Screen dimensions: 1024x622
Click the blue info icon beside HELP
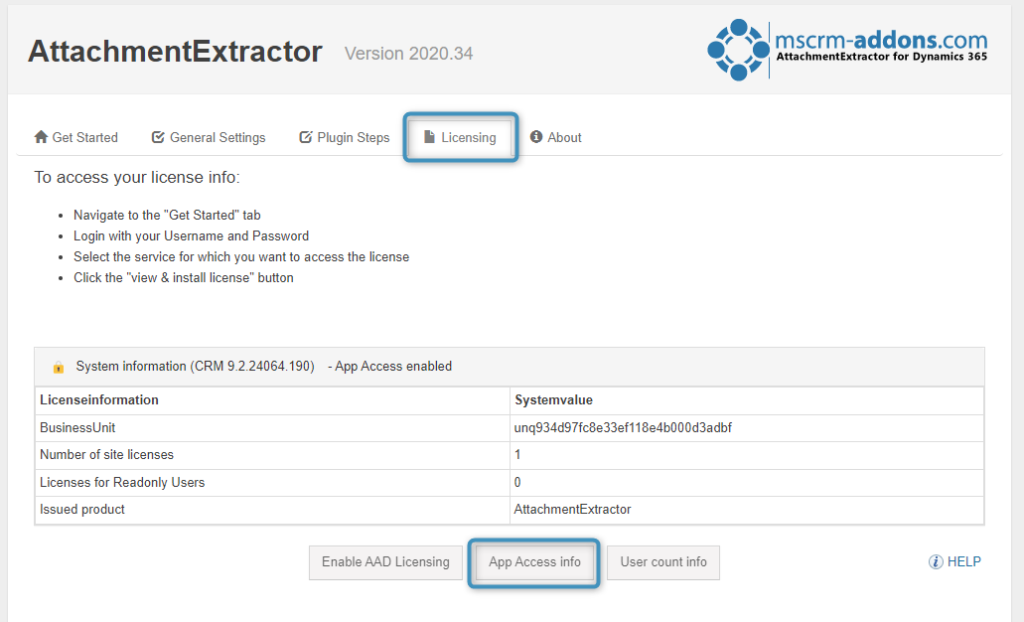[936, 562]
